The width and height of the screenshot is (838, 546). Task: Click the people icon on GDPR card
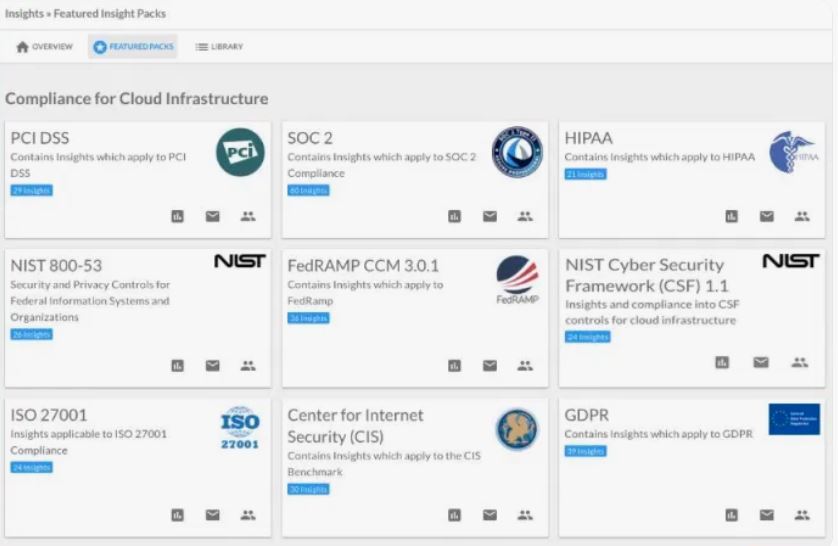coord(802,515)
